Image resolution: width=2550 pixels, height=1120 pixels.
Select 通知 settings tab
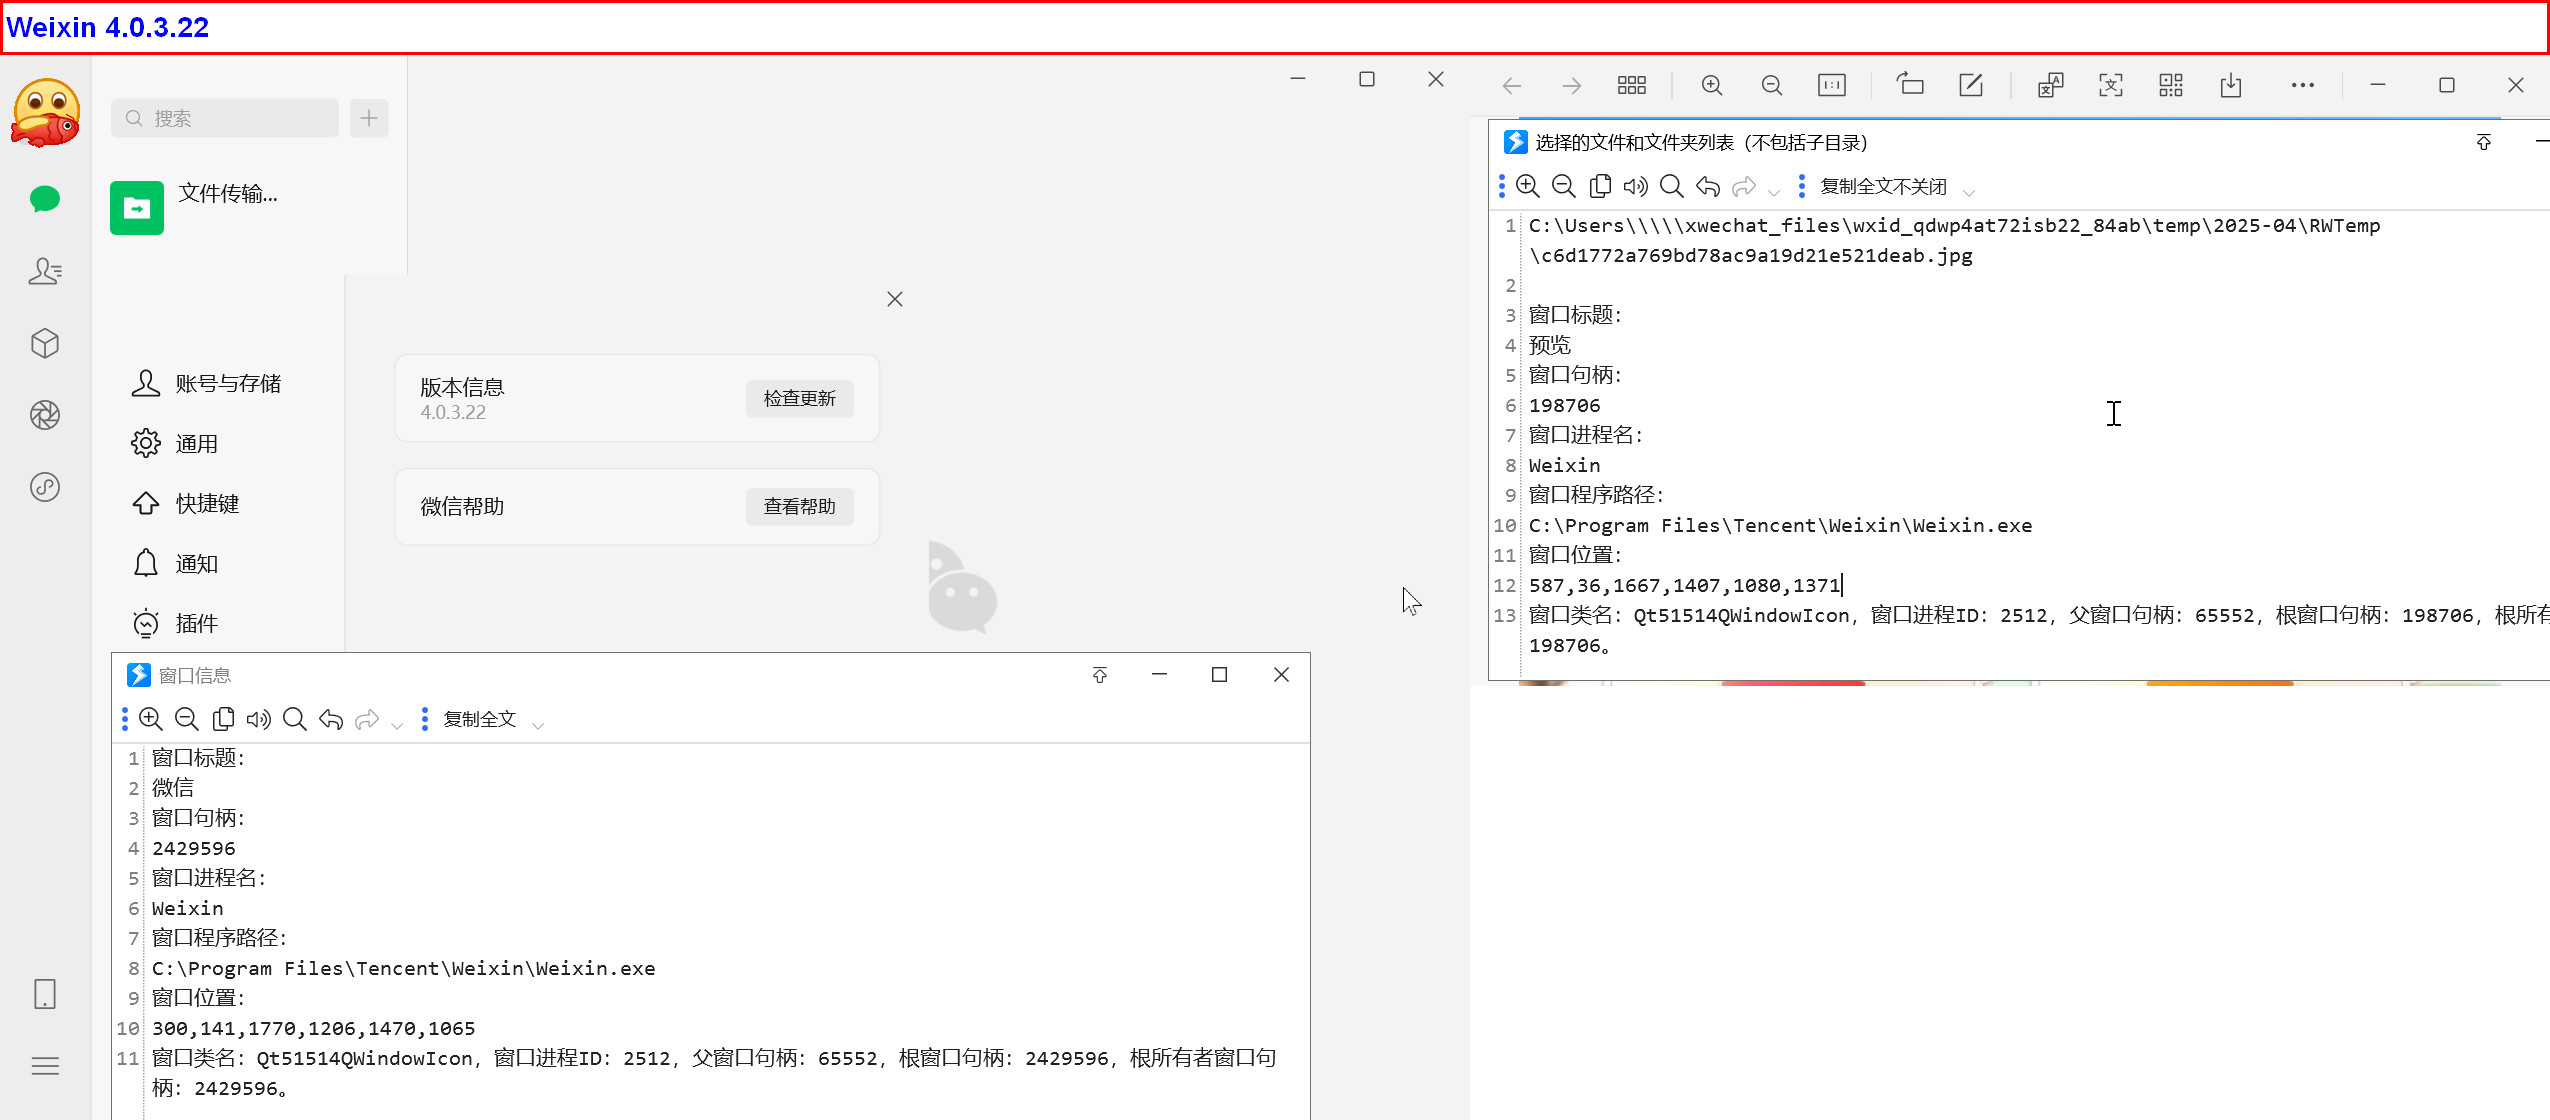point(175,564)
